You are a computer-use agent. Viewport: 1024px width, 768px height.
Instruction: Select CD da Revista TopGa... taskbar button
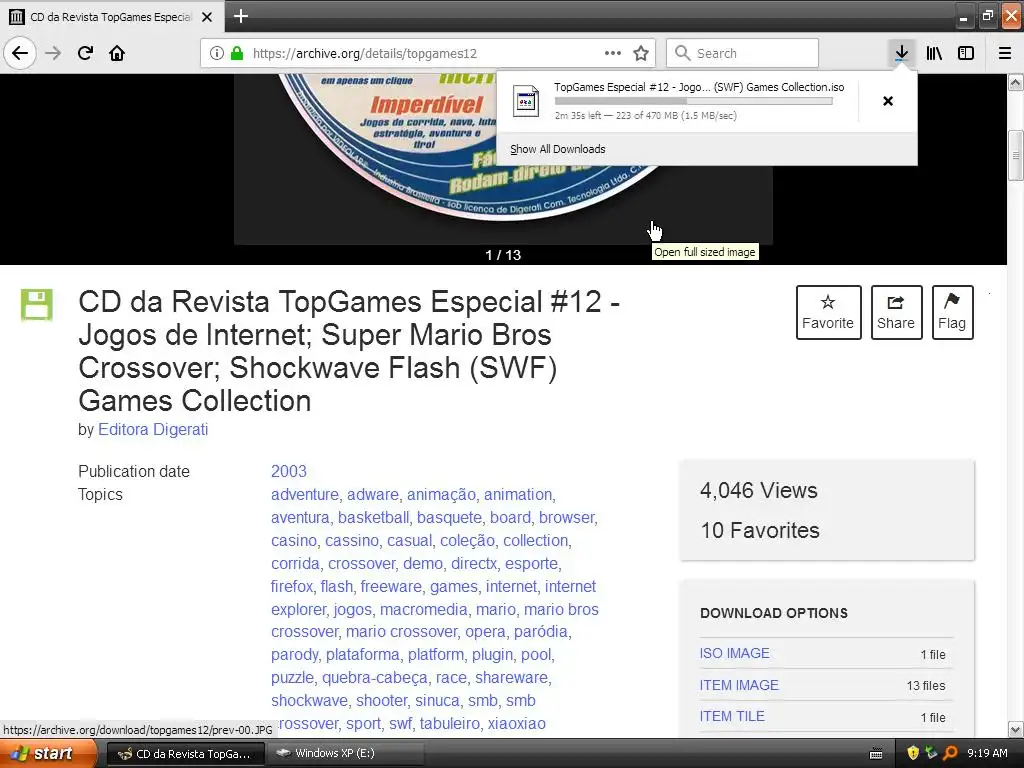(185, 753)
